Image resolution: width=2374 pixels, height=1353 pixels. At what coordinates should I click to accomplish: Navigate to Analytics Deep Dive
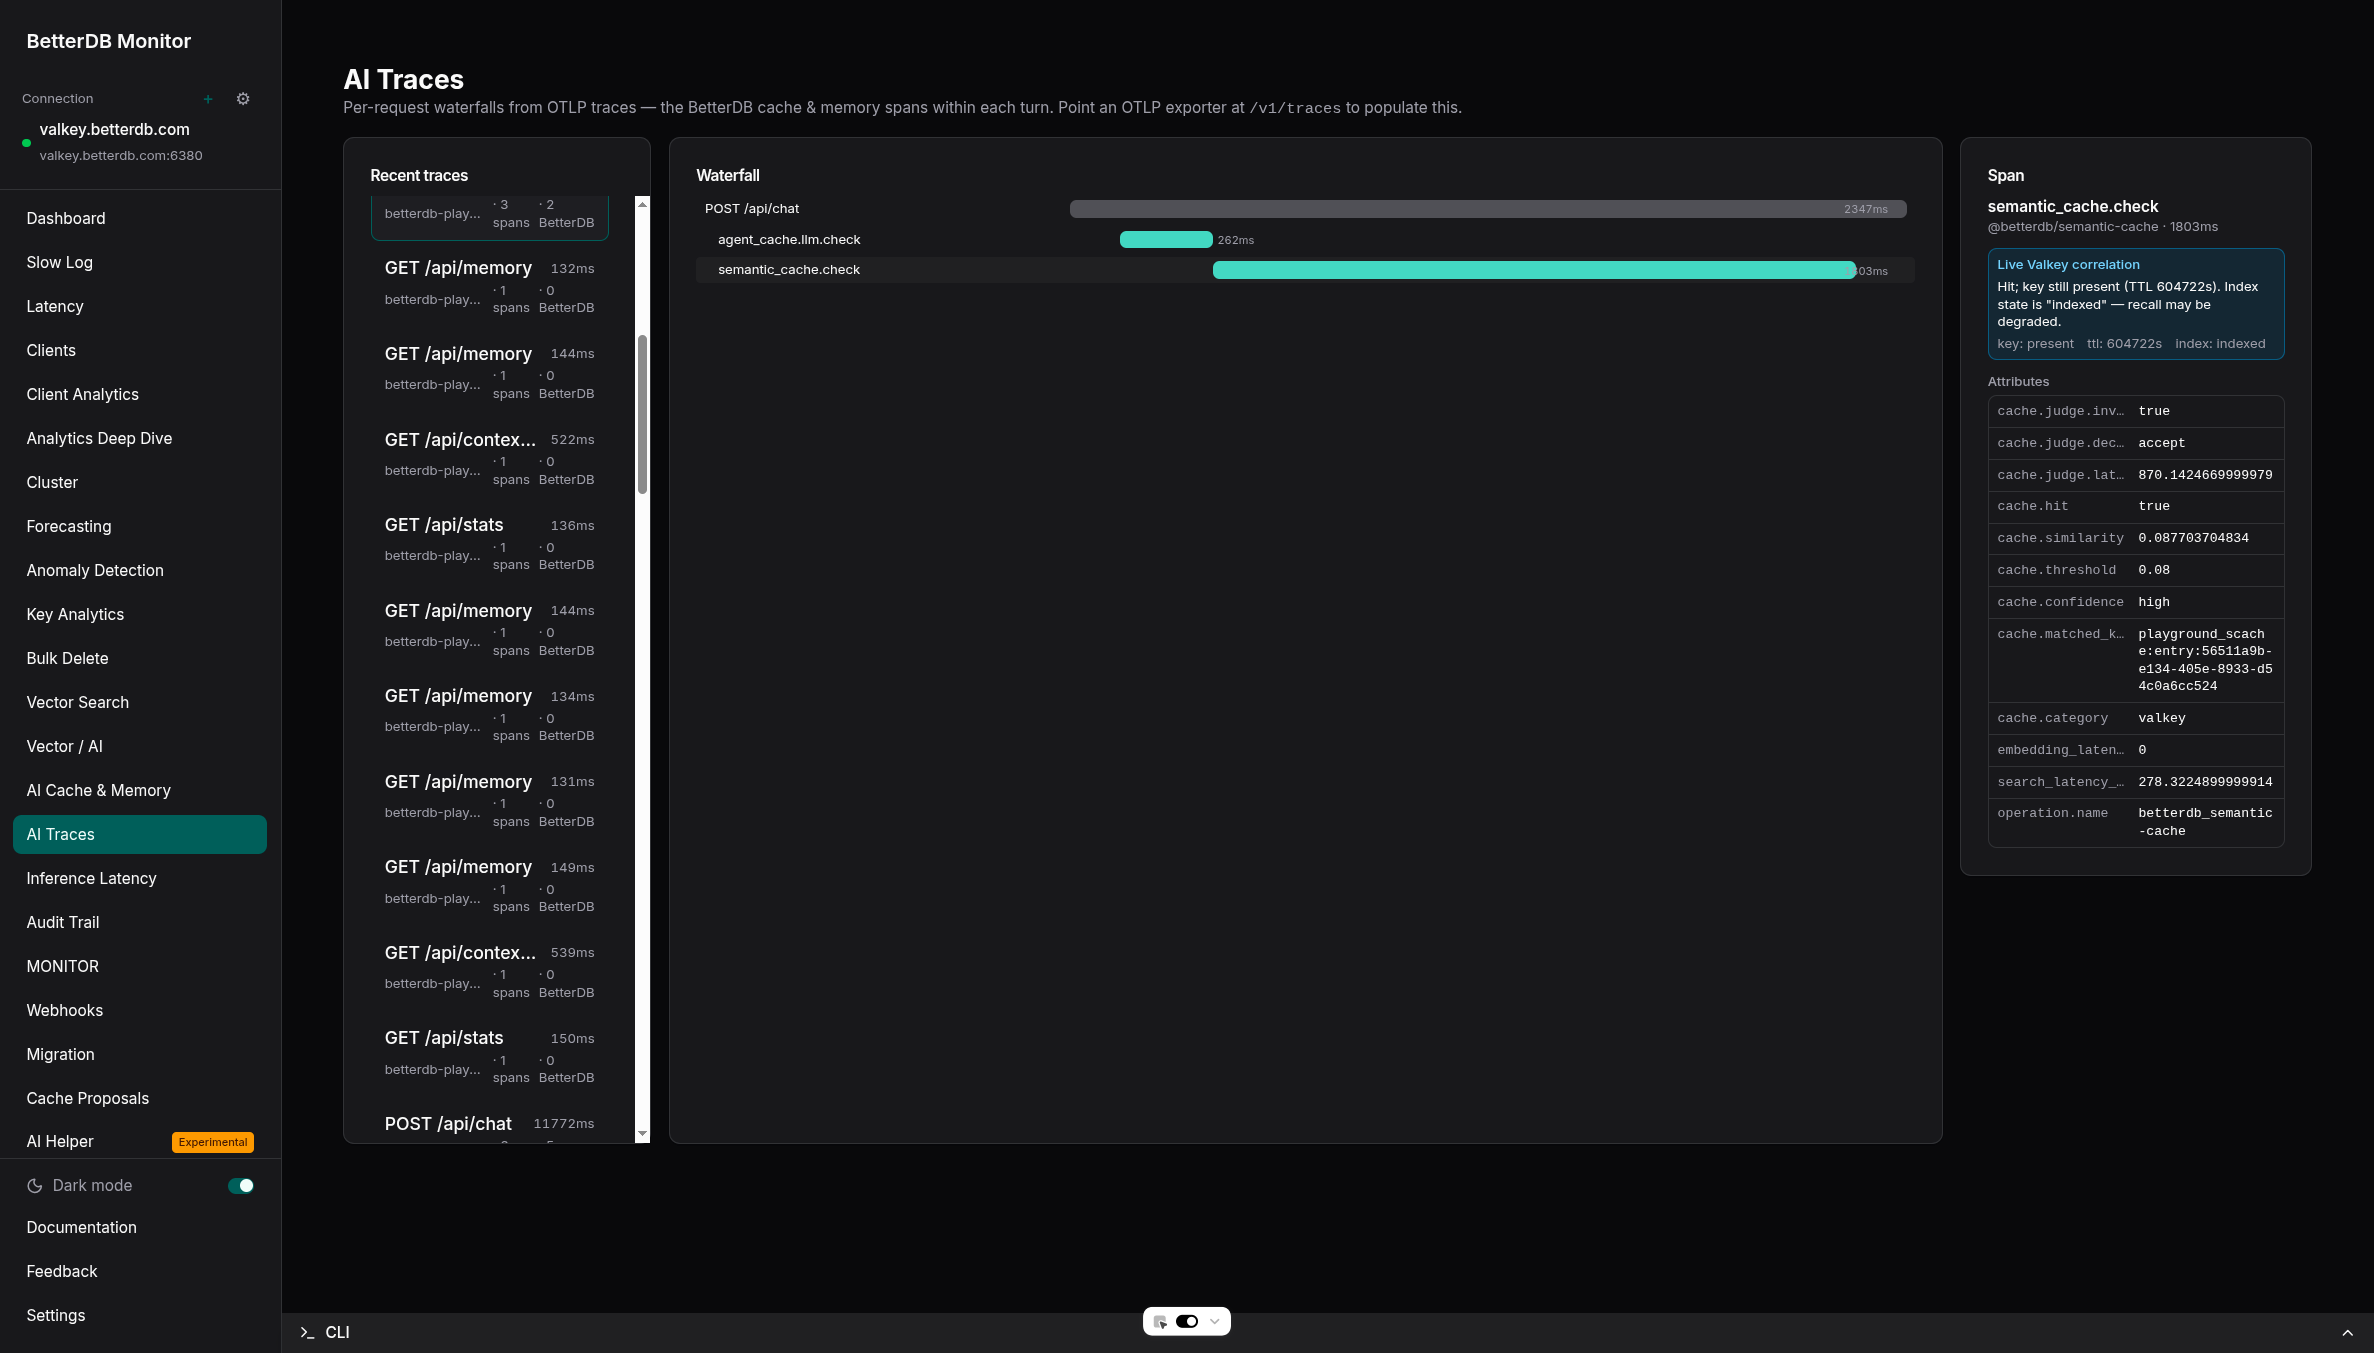point(140,438)
